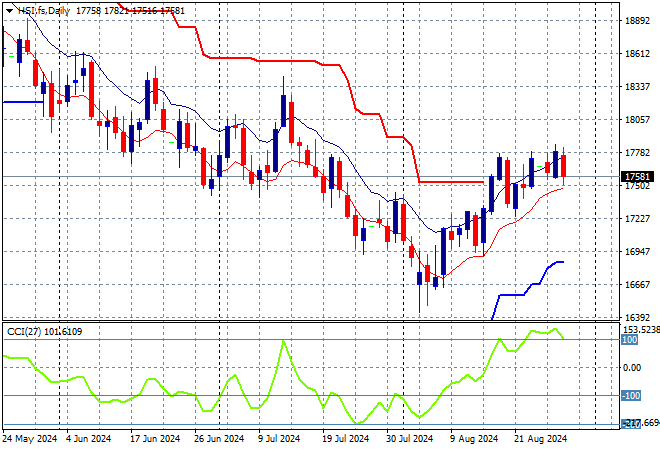Image resolution: width=660 pixels, height=450 pixels.
Task: Select the 9 Jul 2024 date label
Action: (279, 439)
